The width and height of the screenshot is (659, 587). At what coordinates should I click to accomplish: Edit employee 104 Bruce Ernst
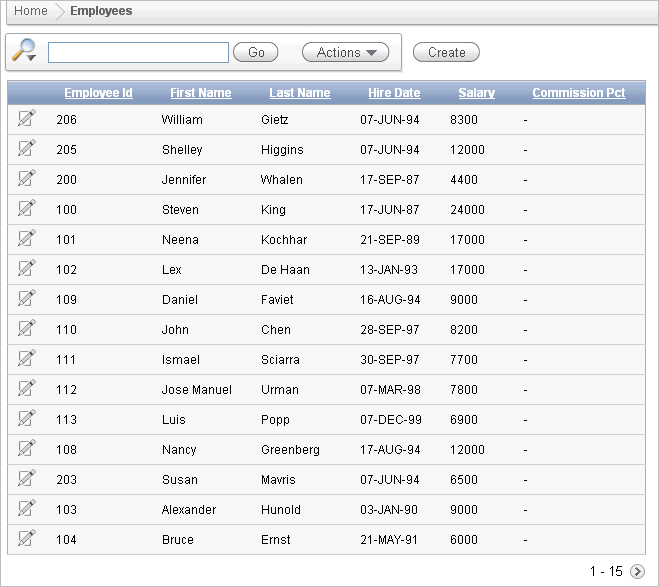[x=26, y=538]
